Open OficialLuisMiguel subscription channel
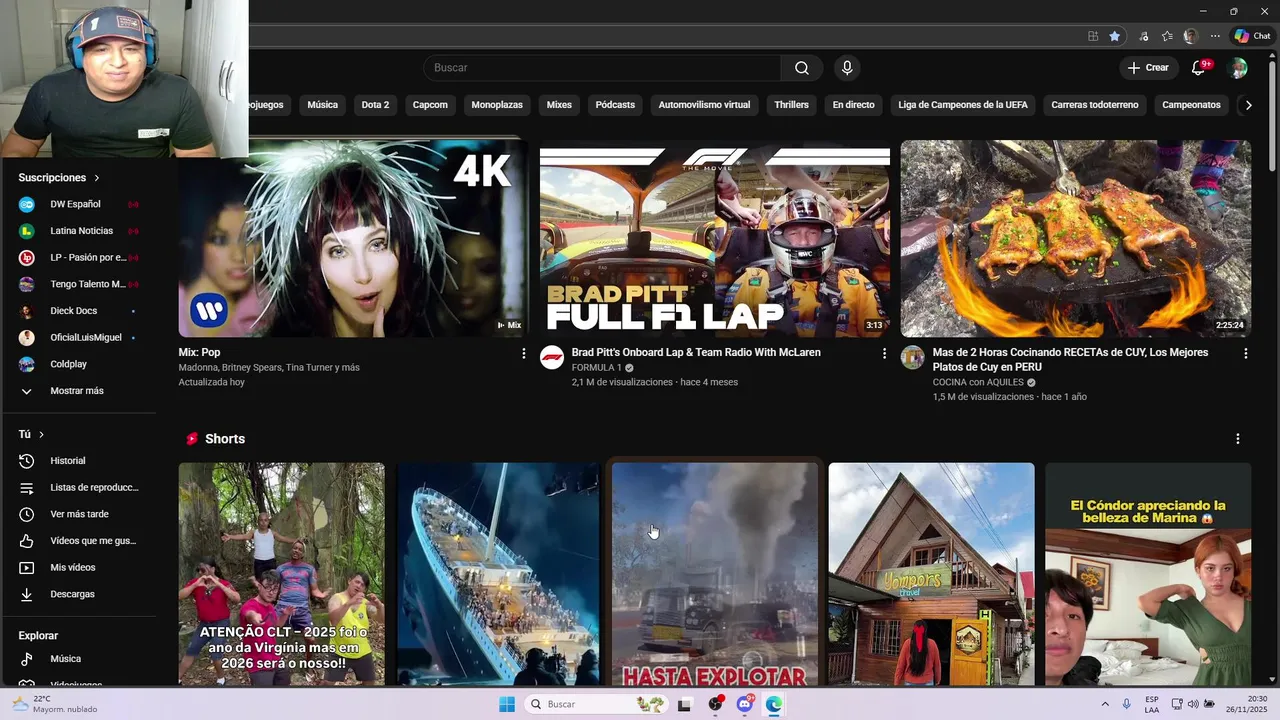 click(80, 337)
